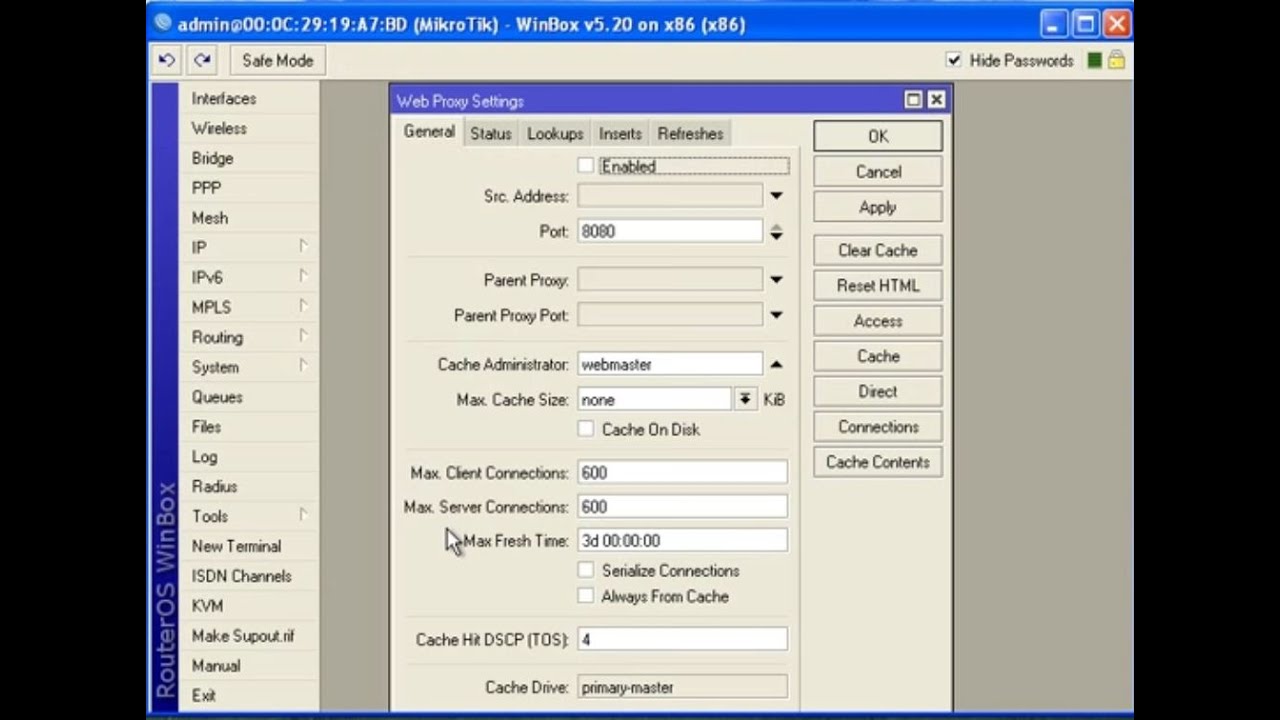This screenshot has width=1280, height=720.
Task: Click the Max Fresh Time field
Action: (x=682, y=540)
